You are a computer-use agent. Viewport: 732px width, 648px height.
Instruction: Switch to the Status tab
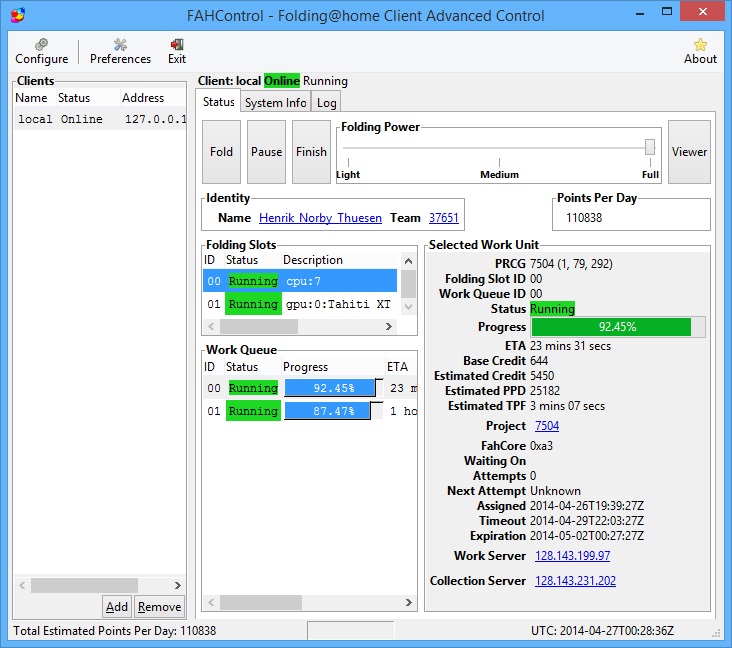[218, 102]
